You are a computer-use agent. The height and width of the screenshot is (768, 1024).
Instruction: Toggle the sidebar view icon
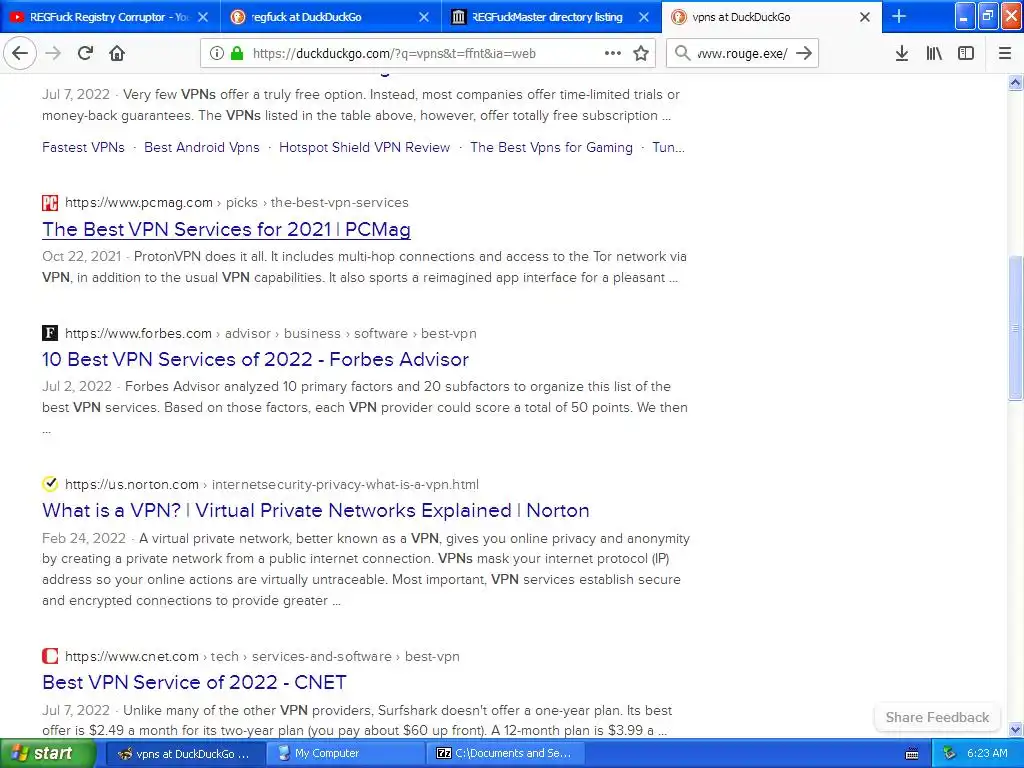pos(966,54)
